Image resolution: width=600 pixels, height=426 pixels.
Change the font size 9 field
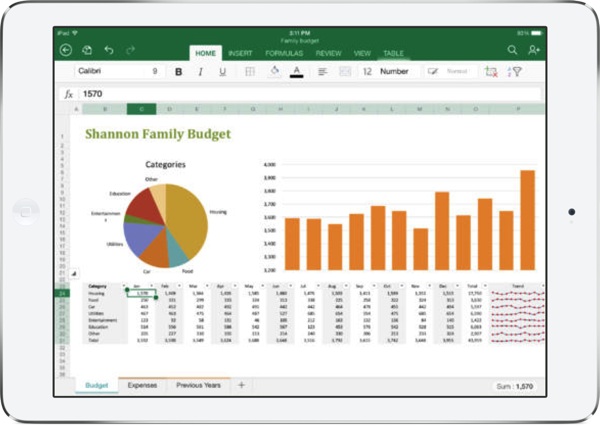click(155, 71)
